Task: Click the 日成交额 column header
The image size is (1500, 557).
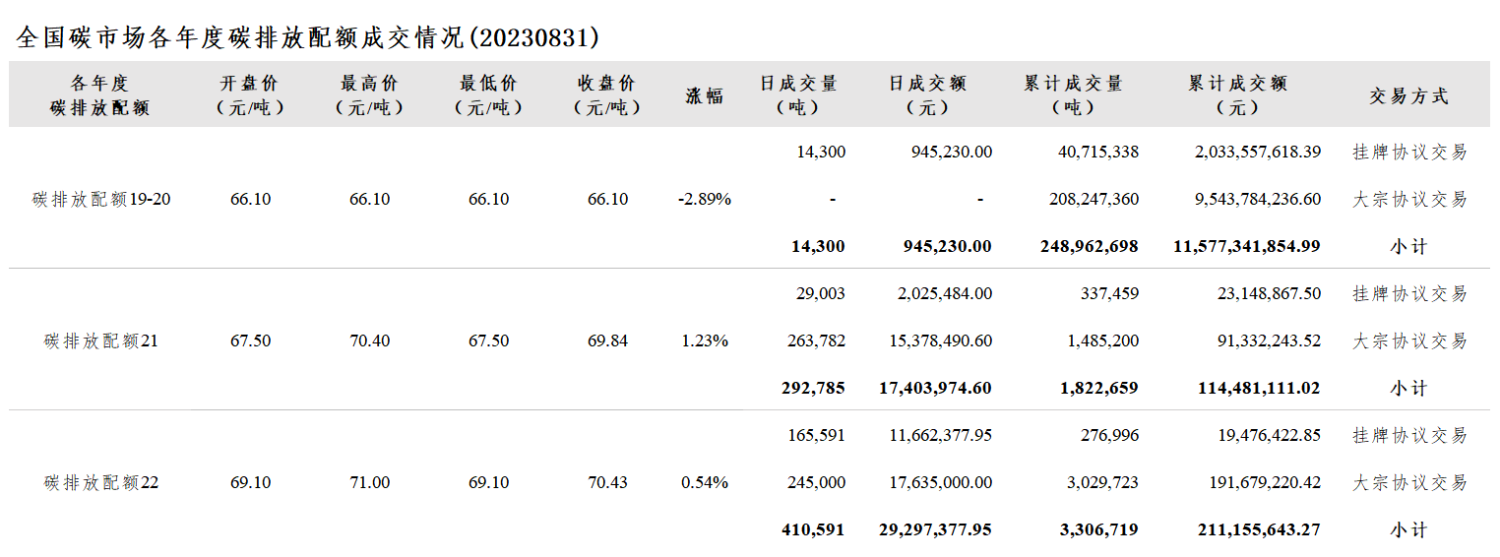Action: click(x=928, y=96)
